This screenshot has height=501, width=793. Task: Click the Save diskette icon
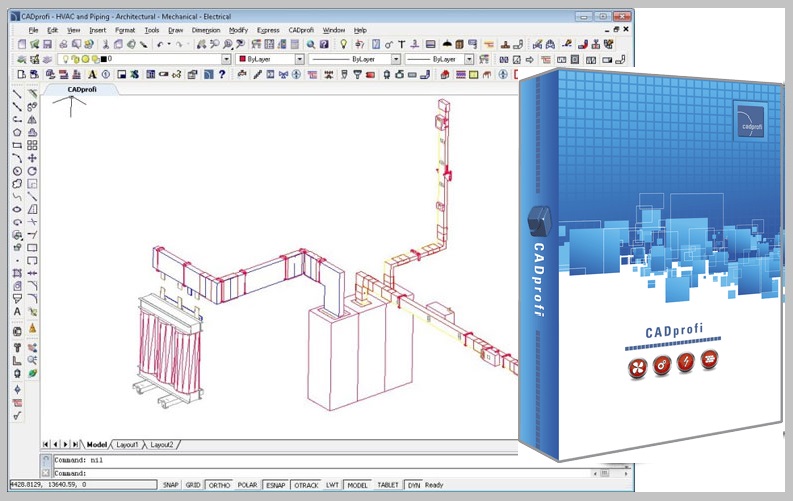(x=47, y=44)
